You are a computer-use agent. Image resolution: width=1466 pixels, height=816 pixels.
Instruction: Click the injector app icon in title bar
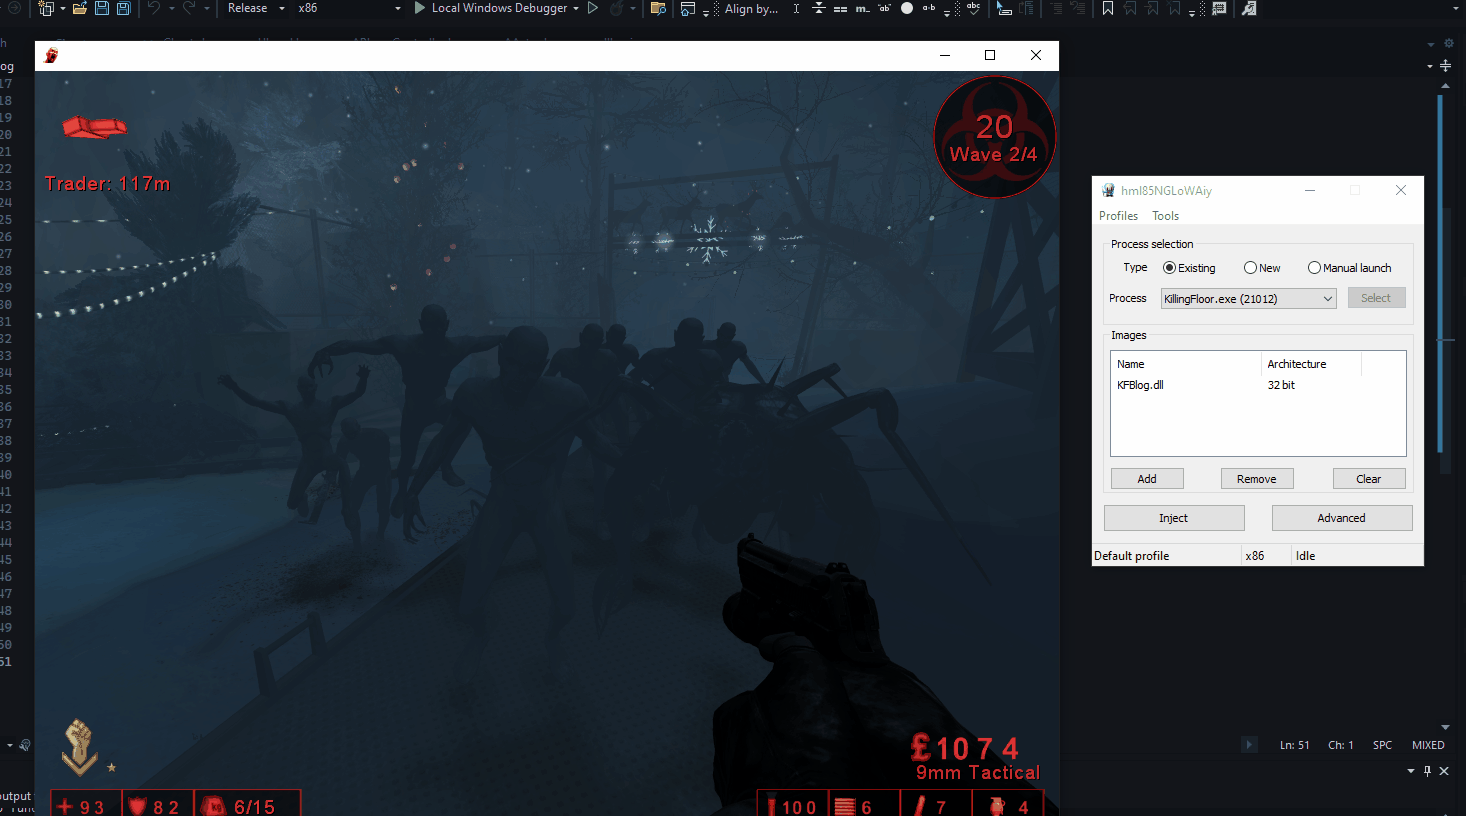pos(1108,190)
